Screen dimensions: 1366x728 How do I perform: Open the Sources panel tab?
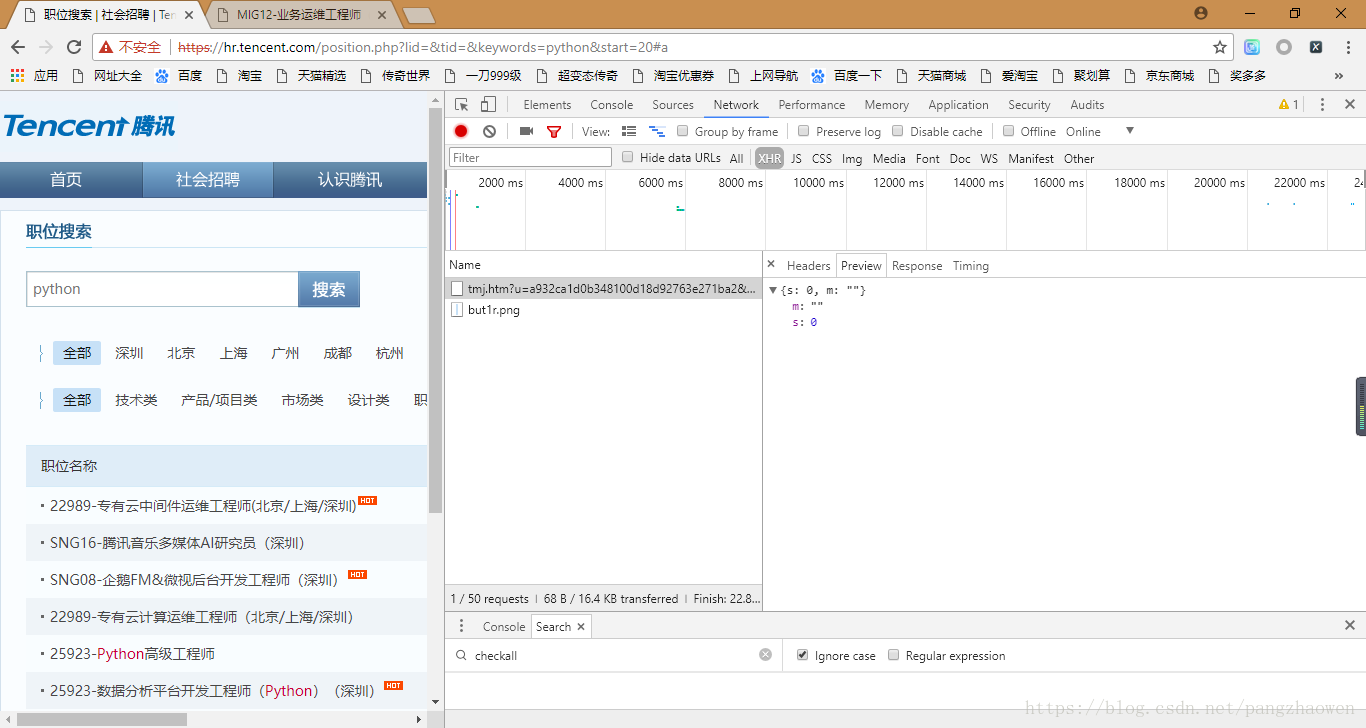(x=673, y=104)
